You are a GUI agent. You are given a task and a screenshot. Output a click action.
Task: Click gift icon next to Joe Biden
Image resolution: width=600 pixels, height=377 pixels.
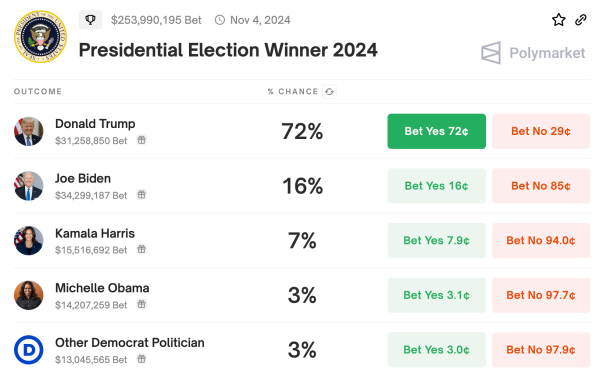tap(142, 195)
